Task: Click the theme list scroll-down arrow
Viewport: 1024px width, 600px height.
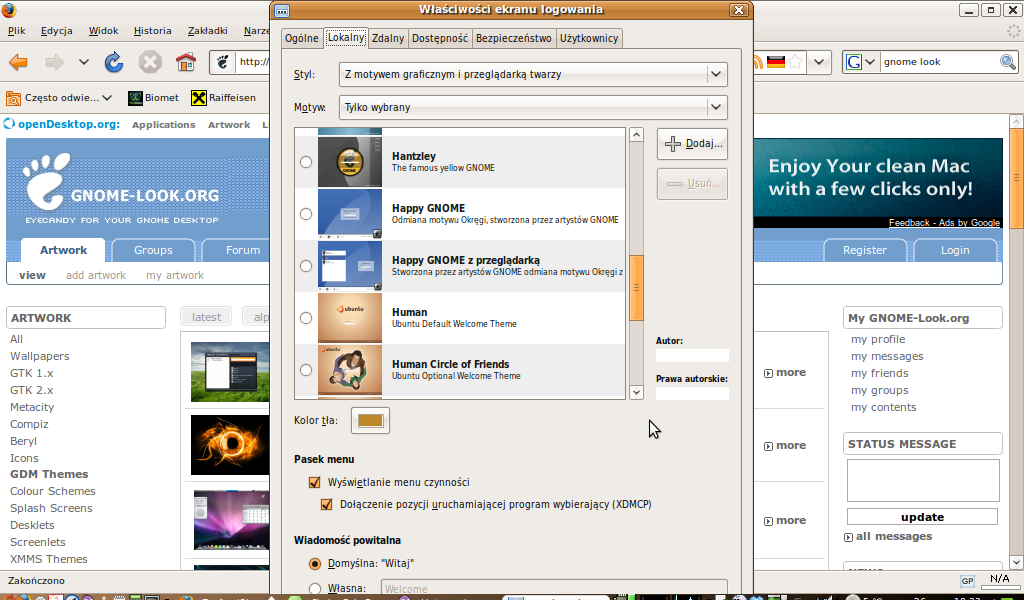Action: [636, 392]
